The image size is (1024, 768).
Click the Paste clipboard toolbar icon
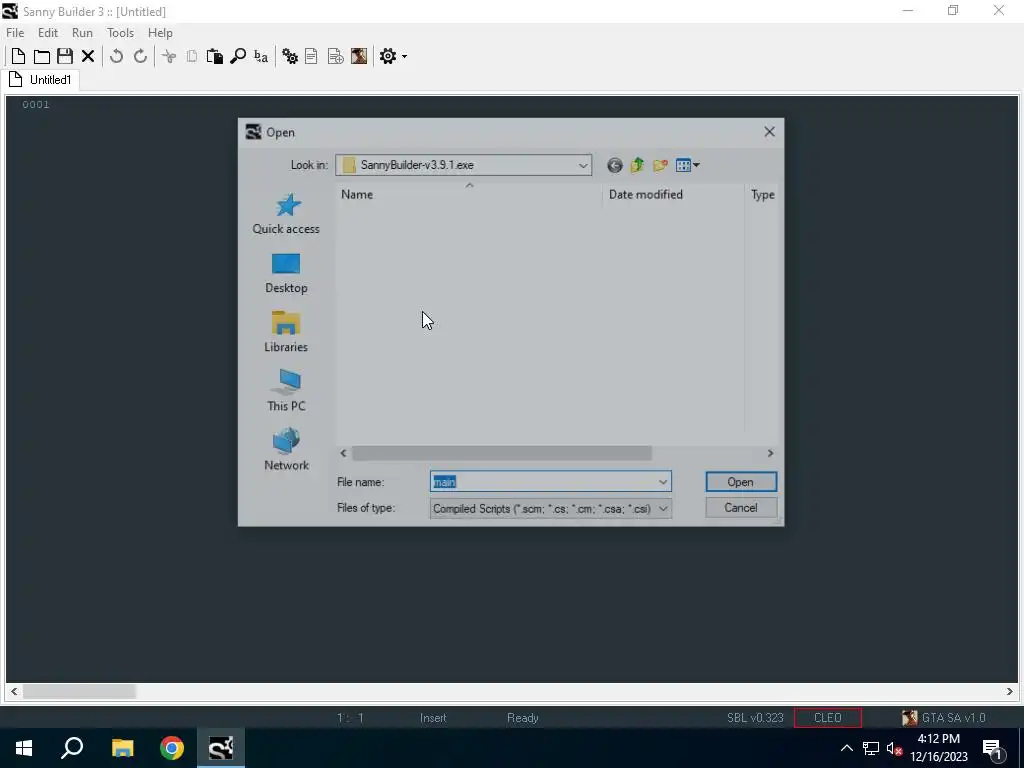click(215, 56)
